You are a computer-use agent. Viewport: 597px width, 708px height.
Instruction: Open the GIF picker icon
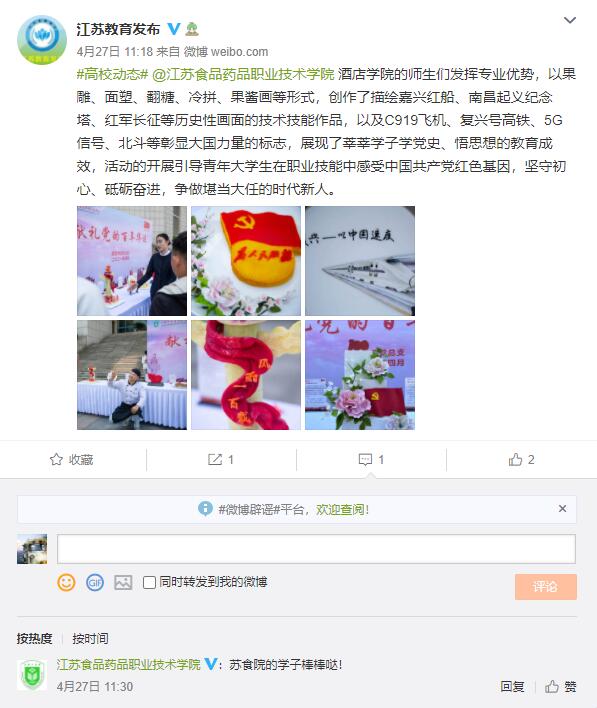pyautogui.click(x=95, y=582)
